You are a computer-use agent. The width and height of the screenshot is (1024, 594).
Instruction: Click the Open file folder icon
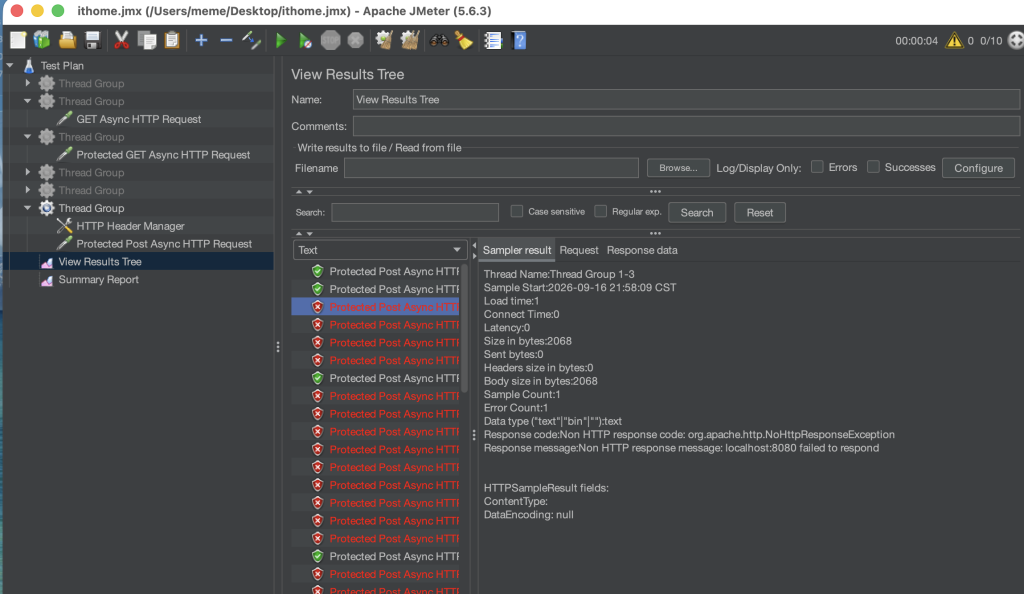tap(67, 40)
